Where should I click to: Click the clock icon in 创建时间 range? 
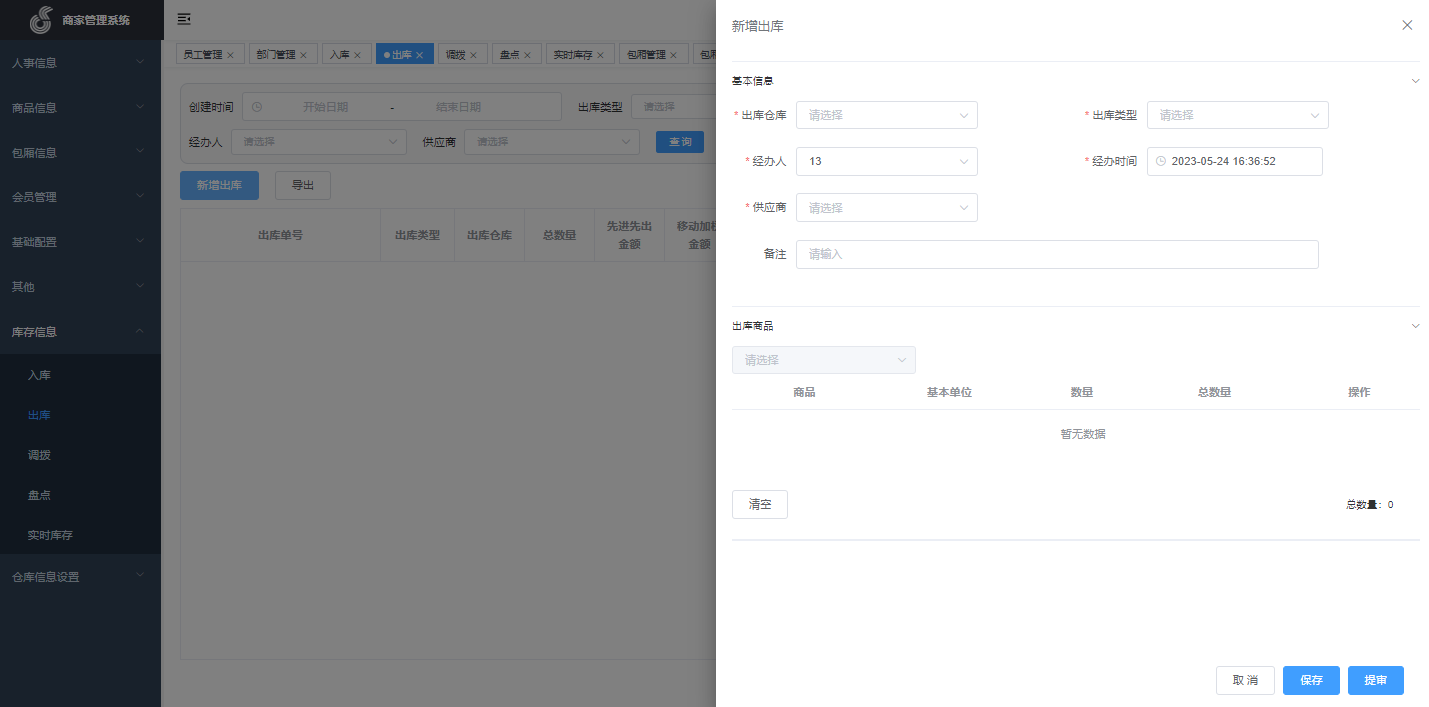[257, 107]
